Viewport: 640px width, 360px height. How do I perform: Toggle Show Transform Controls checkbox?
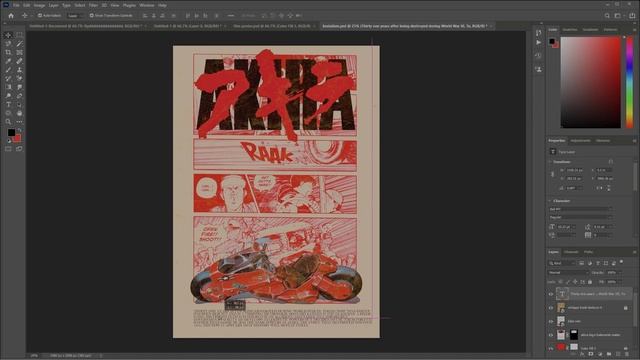(x=91, y=16)
